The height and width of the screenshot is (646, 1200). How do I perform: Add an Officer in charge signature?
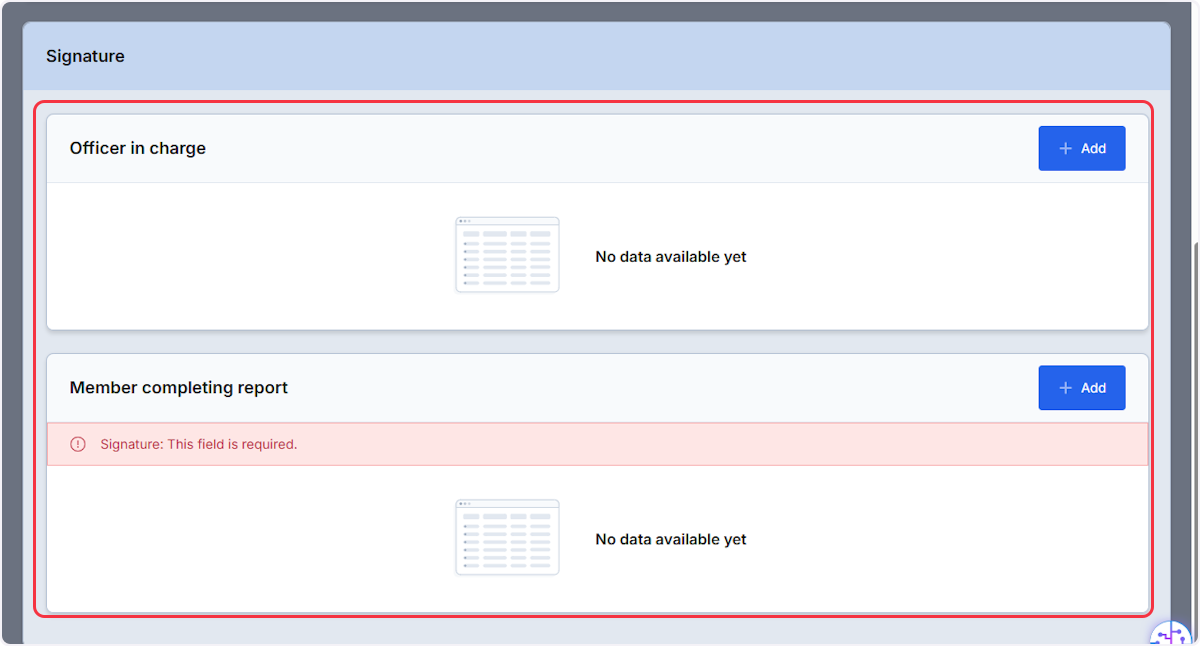pyautogui.click(x=1081, y=148)
